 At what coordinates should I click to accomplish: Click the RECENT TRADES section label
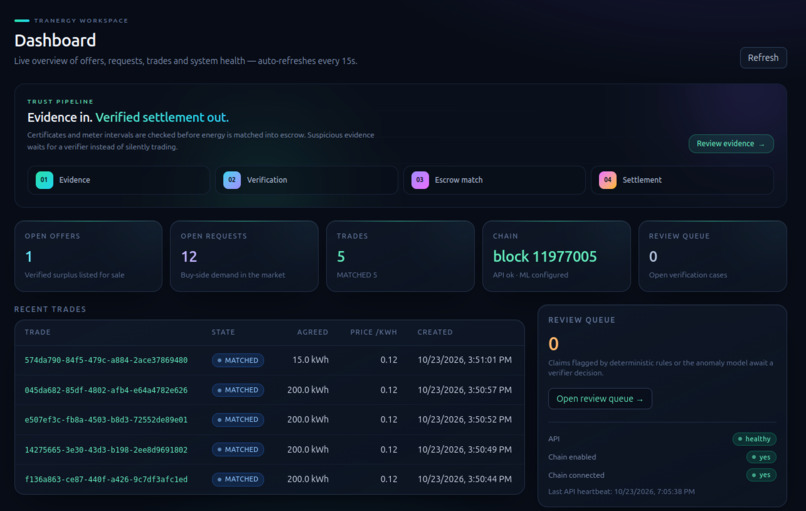tap(50, 309)
